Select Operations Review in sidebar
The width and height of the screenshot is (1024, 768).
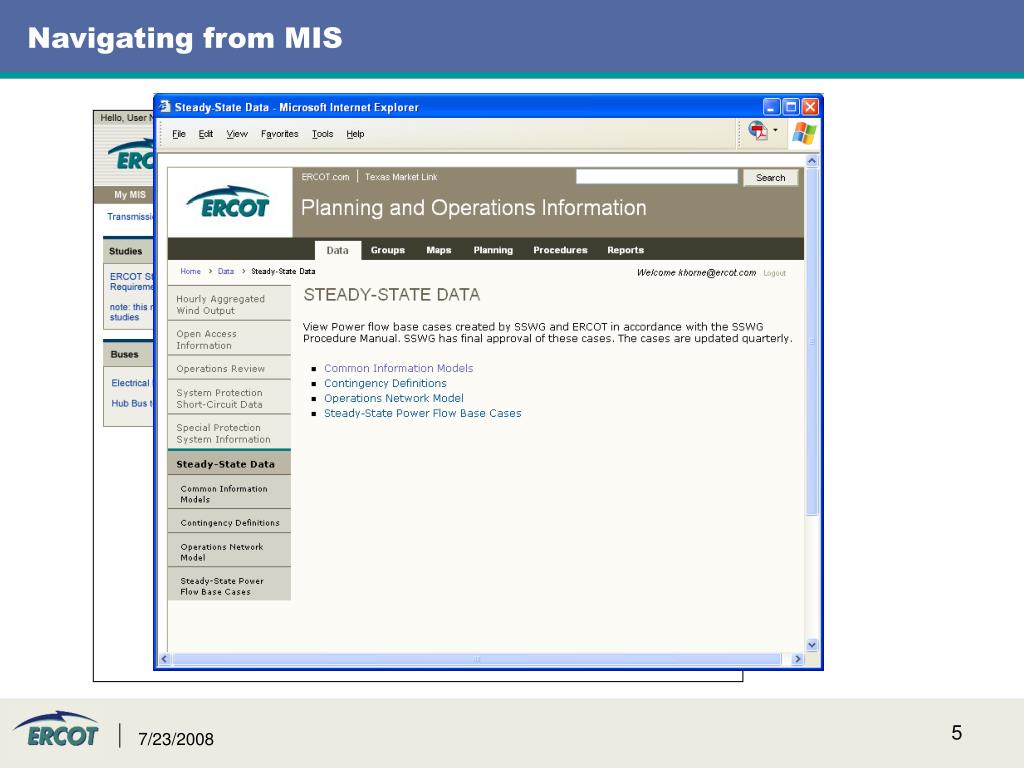click(229, 368)
